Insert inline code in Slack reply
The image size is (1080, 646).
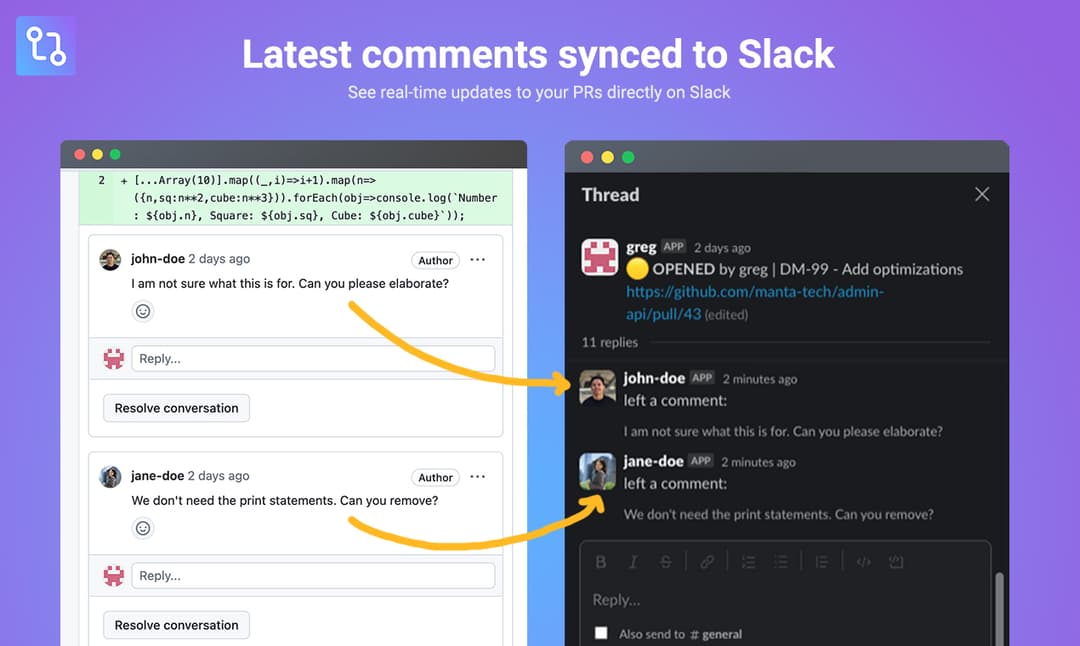point(863,562)
